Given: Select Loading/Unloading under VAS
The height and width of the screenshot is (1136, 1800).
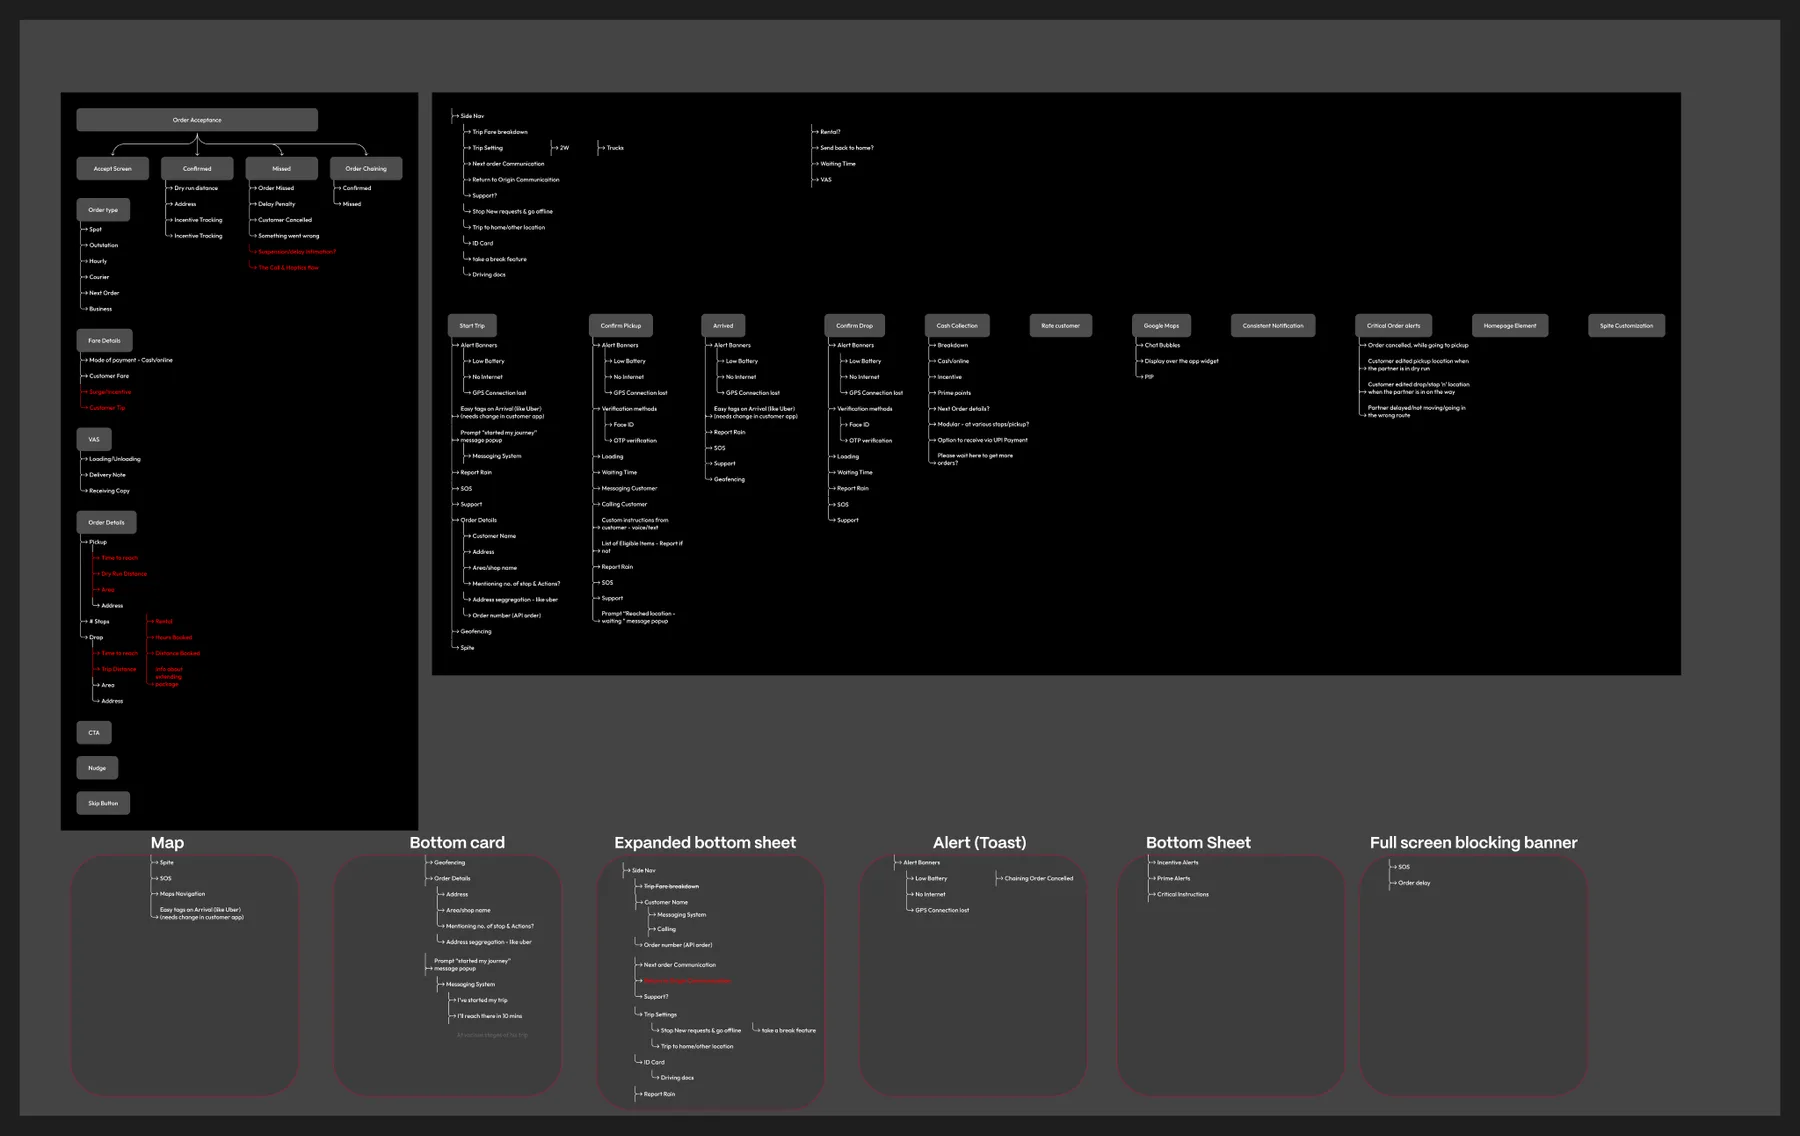Looking at the screenshot, I should (x=115, y=459).
